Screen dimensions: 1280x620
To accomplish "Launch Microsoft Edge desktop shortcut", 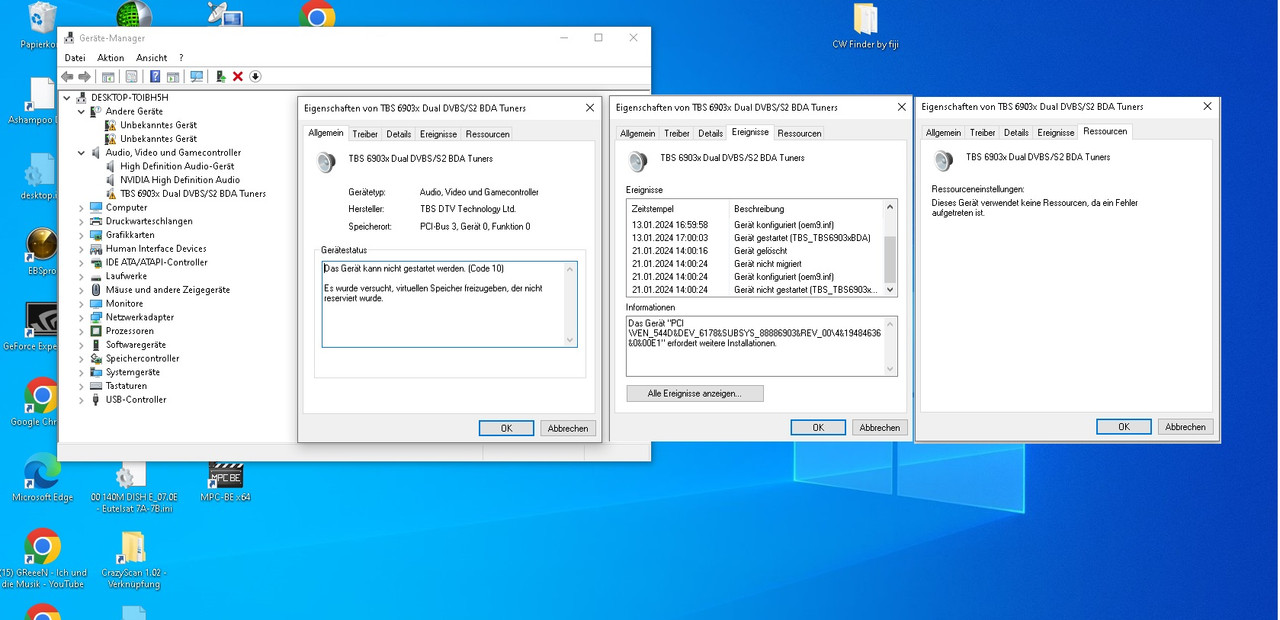I will (42, 477).
